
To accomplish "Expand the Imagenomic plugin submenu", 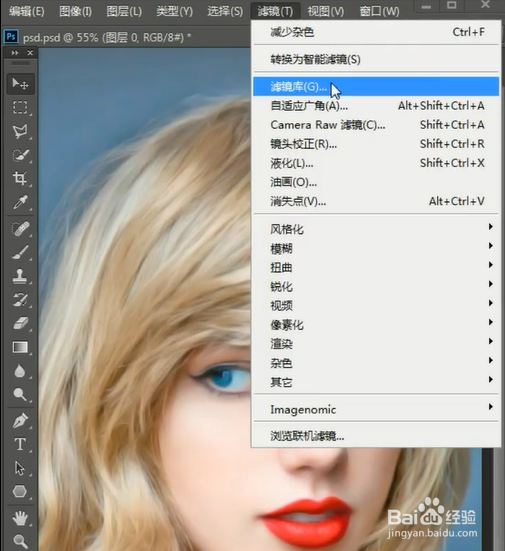I will 376,409.
